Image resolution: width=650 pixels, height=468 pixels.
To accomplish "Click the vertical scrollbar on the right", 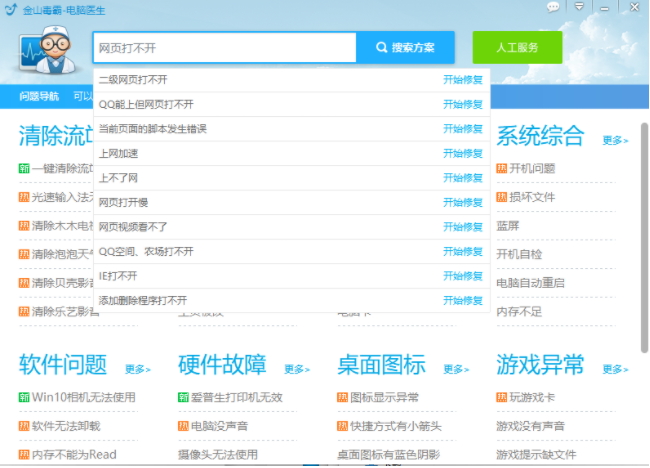I will click(644, 240).
